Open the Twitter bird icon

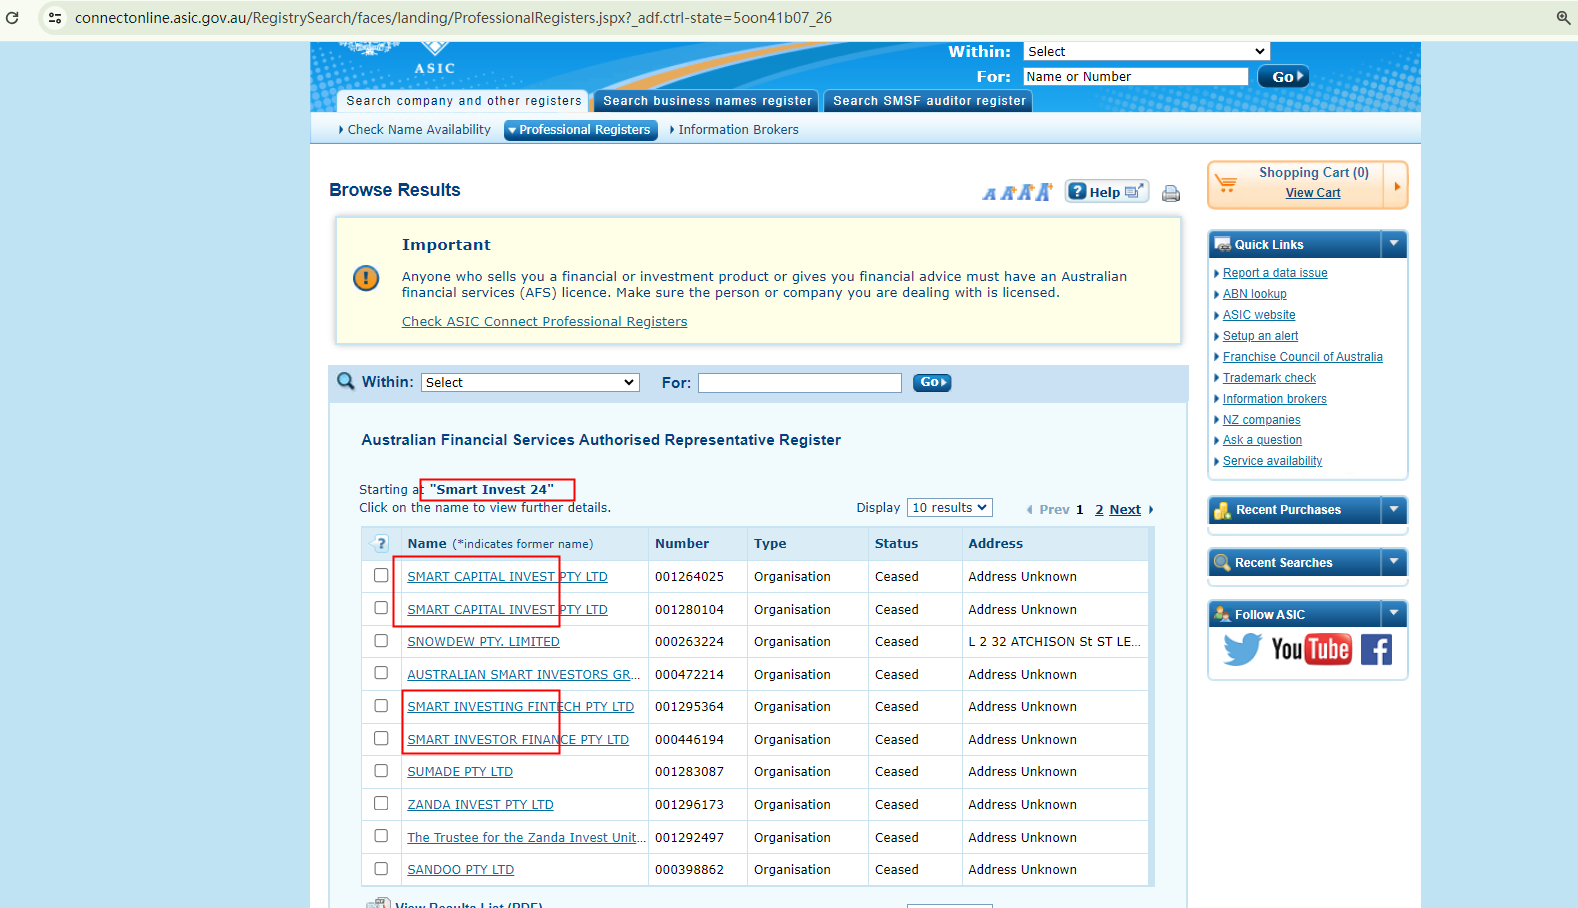tap(1242, 650)
